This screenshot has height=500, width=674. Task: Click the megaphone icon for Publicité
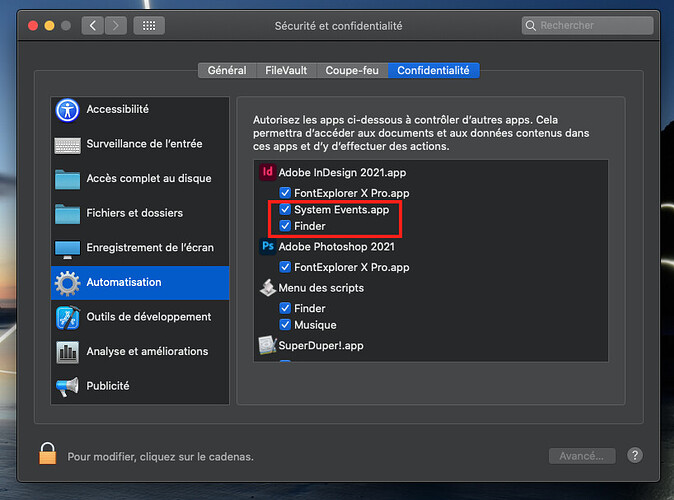(67, 387)
